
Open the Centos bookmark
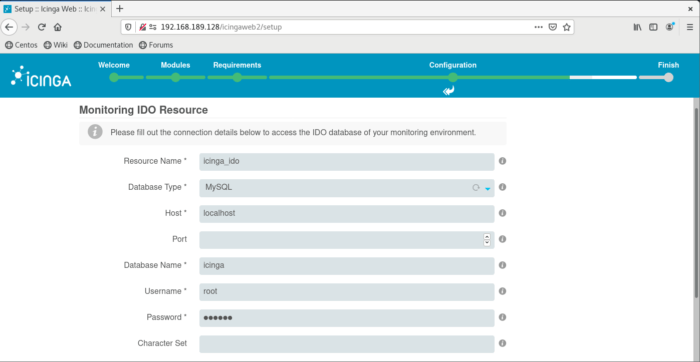pos(21,45)
